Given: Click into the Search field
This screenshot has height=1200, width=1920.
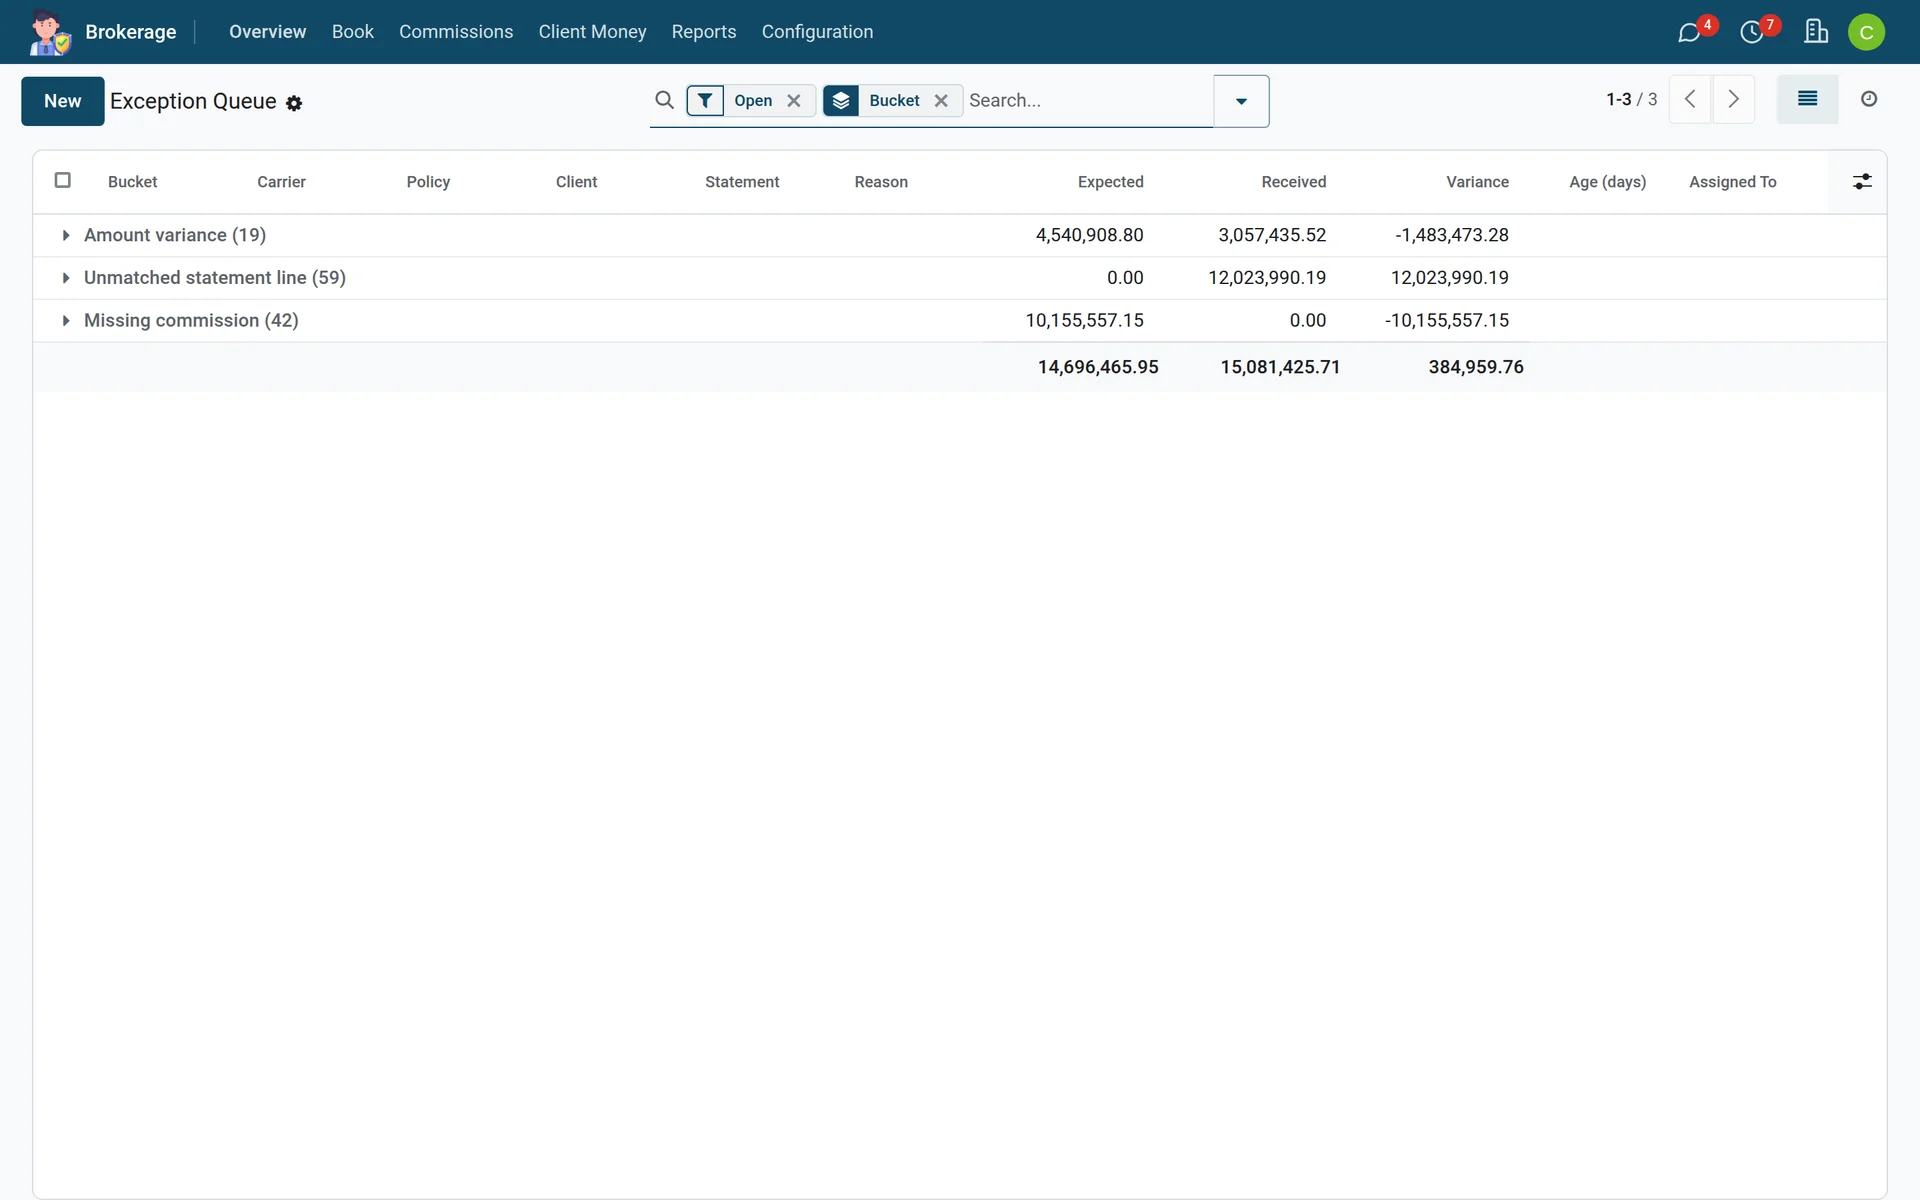Looking at the screenshot, I should (x=1088, y=100).
